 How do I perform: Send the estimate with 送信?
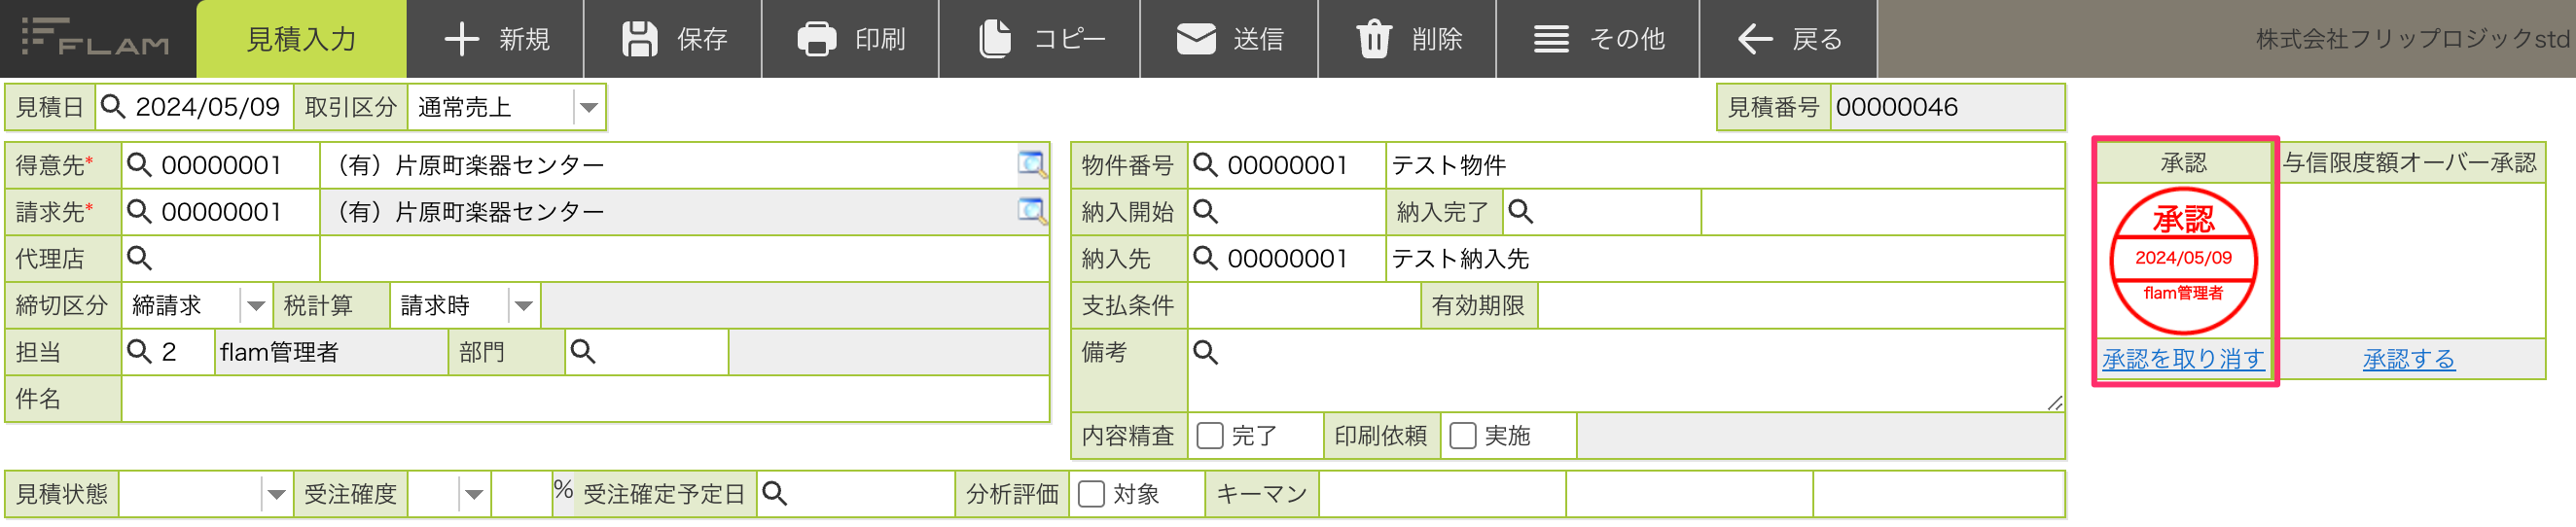pyautogui.click(x=1229, y=39)
